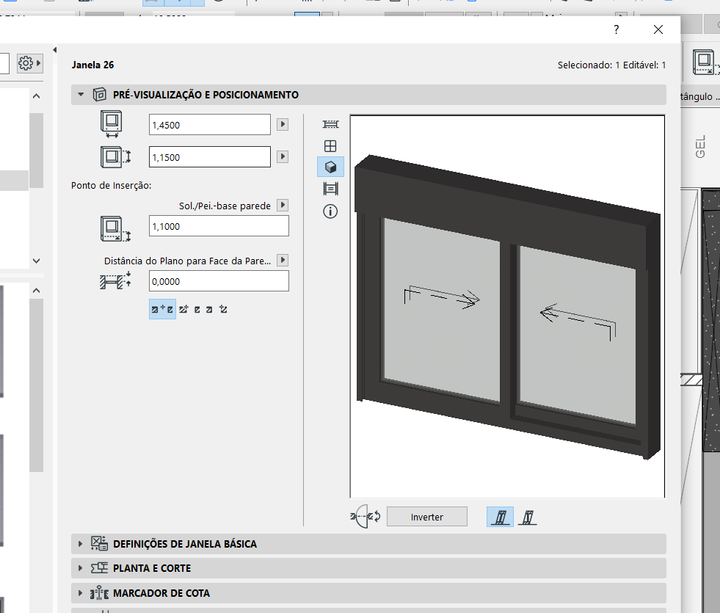Open the vertical GEL tab in background window
This screenshot has height=613, width=720.
701,146
